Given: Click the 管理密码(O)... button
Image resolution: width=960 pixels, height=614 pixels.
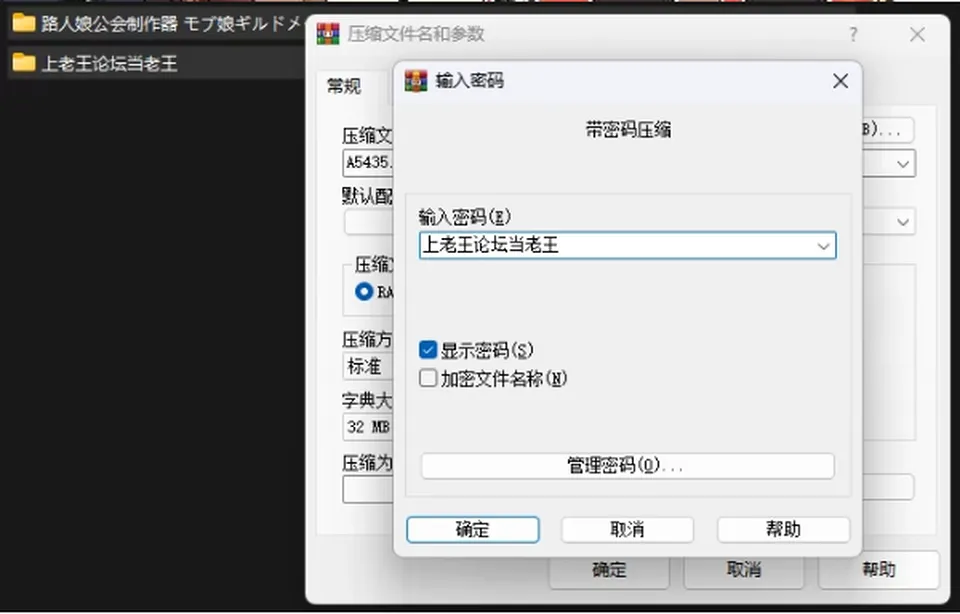Looking at the screenshot, I should (x=628, y=466).
